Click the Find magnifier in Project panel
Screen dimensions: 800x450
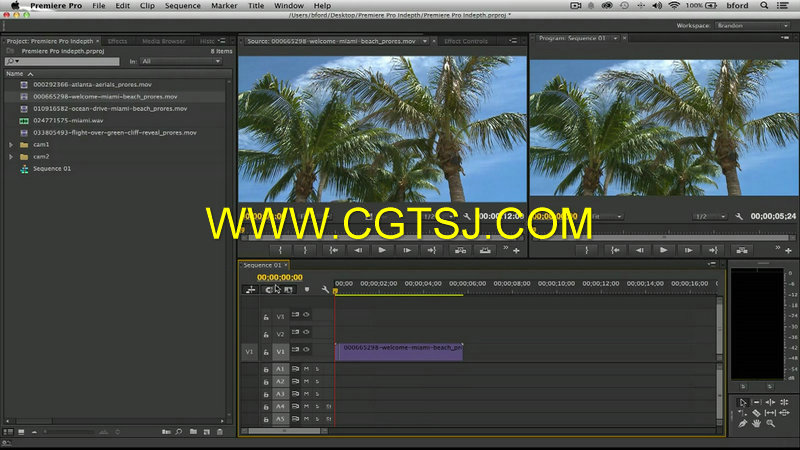pos(179,432)
